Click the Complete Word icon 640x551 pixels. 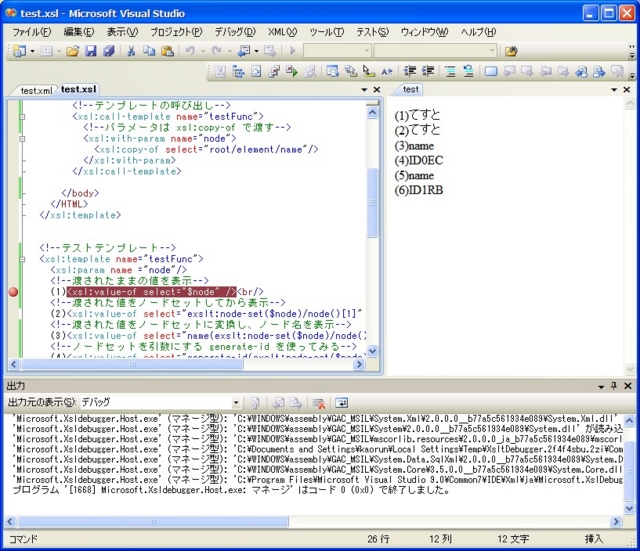tap(387, 71)
